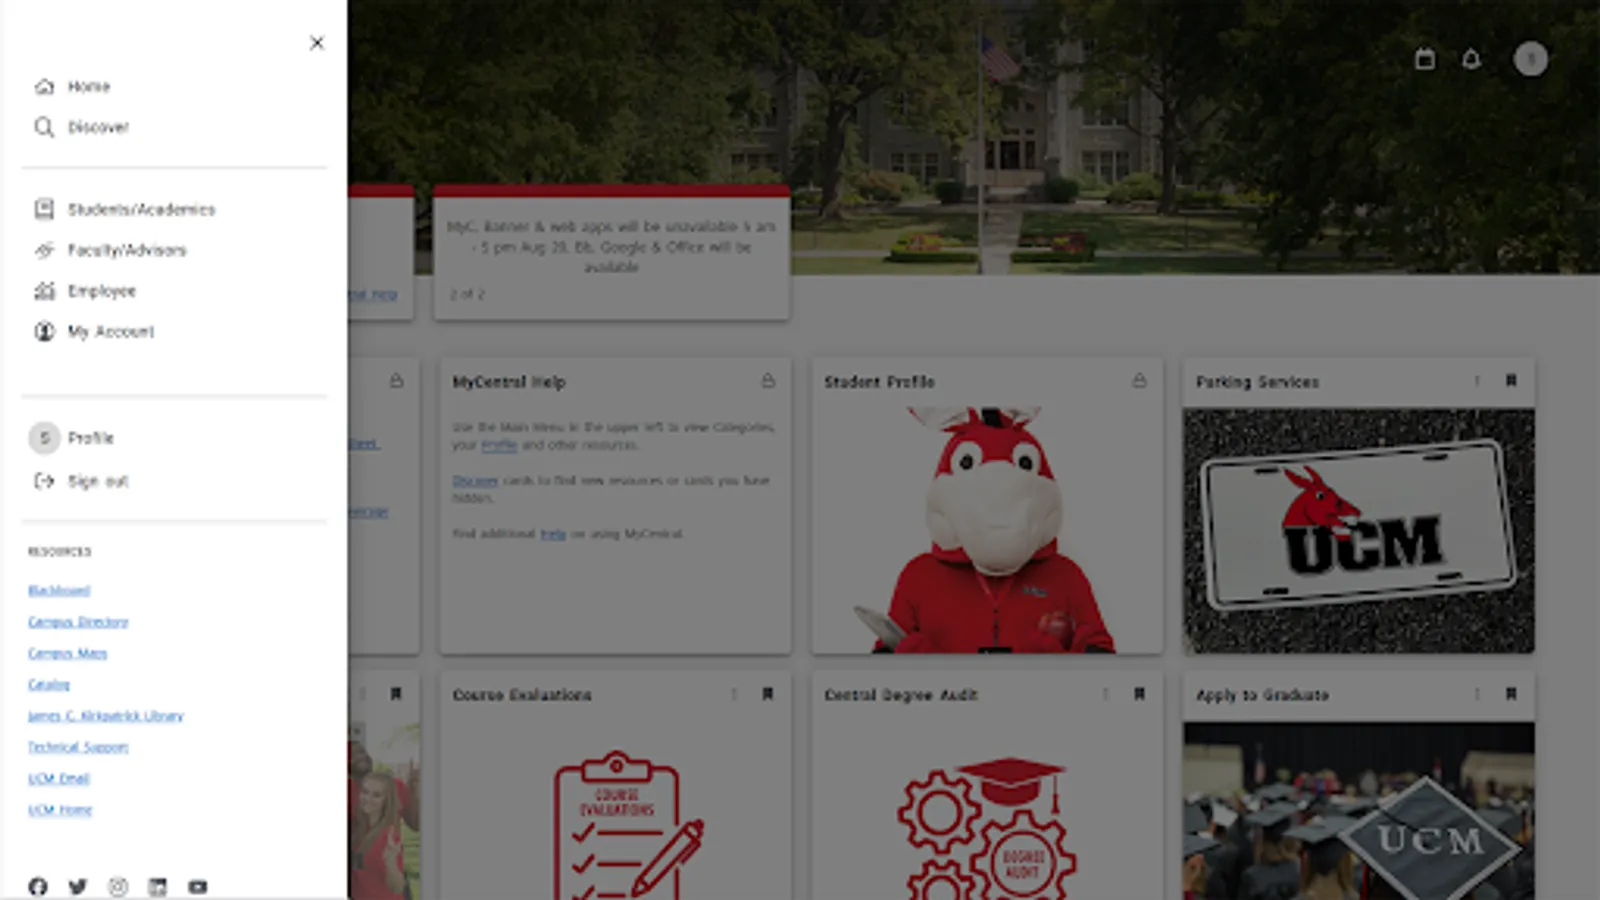Click the Student Profile mascot image
The width and height of the screenshot is (1600, 900).
(987, 530)
